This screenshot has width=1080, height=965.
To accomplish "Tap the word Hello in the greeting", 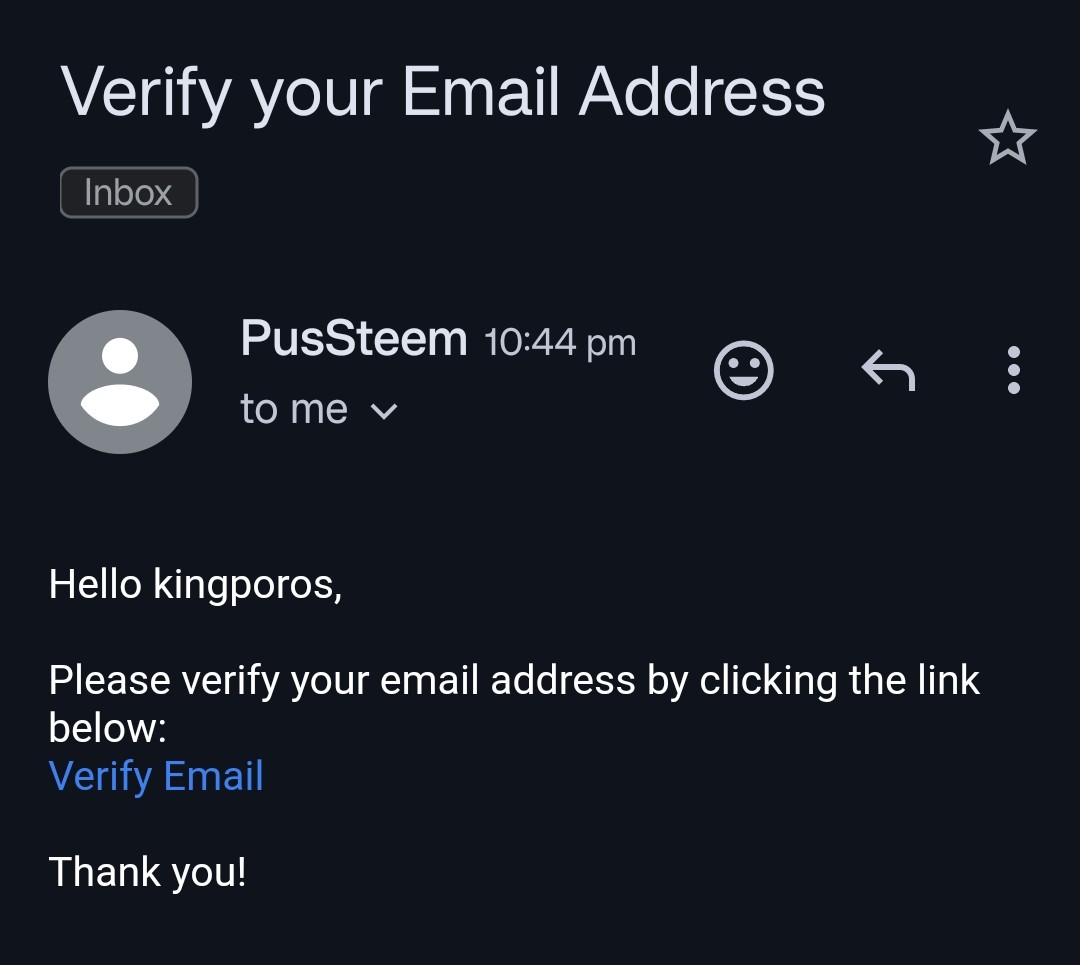I will [x=95, y=584].
